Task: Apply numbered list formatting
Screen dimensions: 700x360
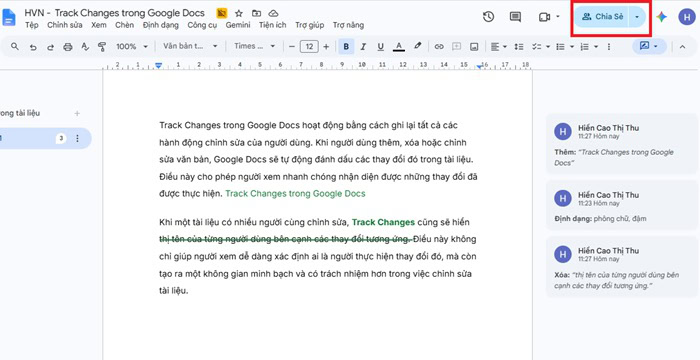Action: click(x=584, y=46)
